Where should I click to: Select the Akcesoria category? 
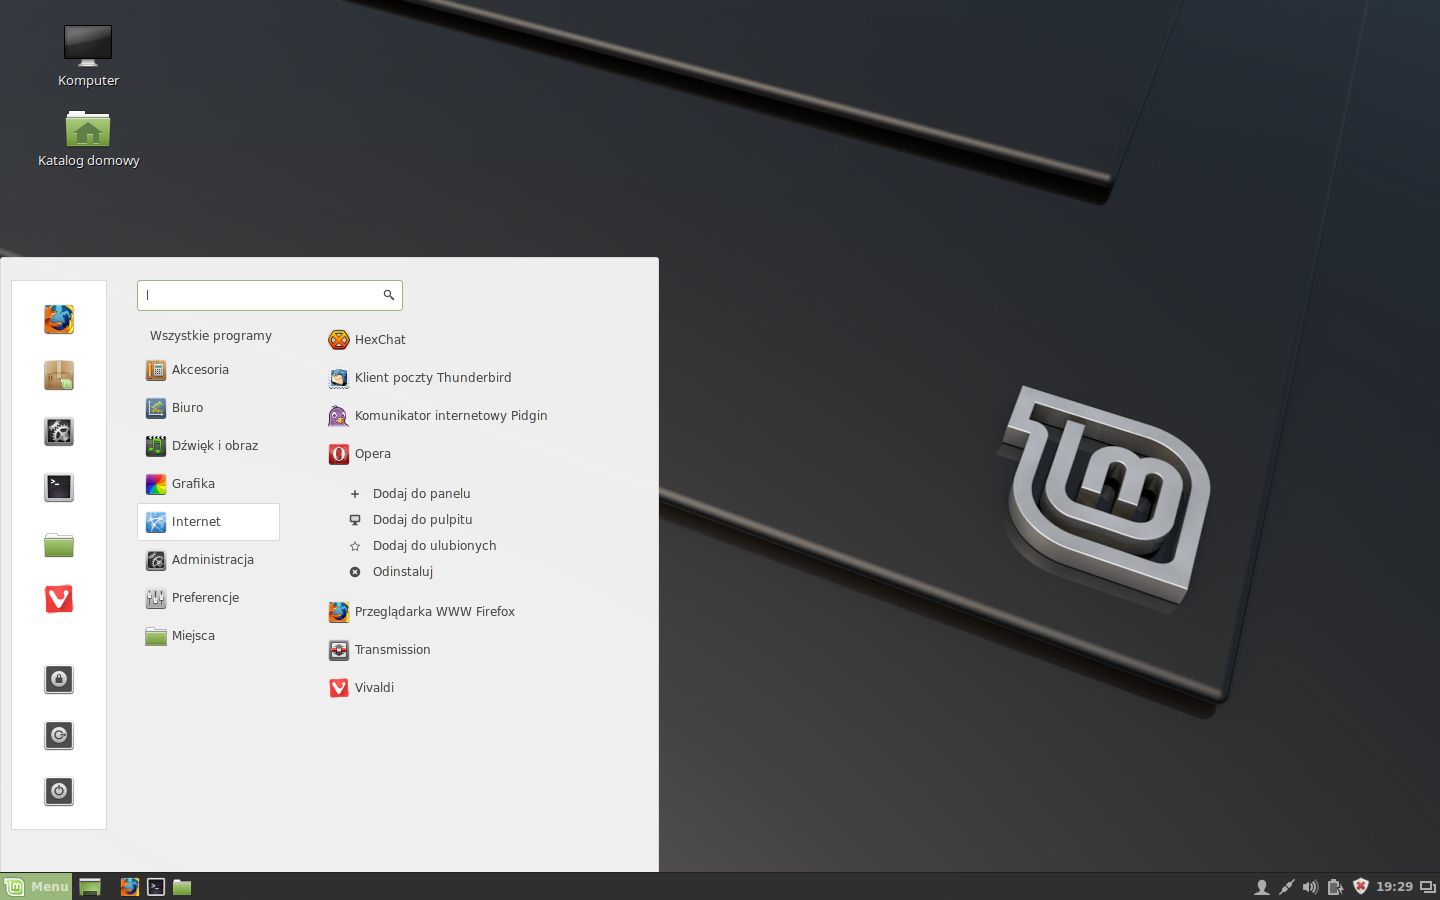pyautogui.click(x=208, y=370)
